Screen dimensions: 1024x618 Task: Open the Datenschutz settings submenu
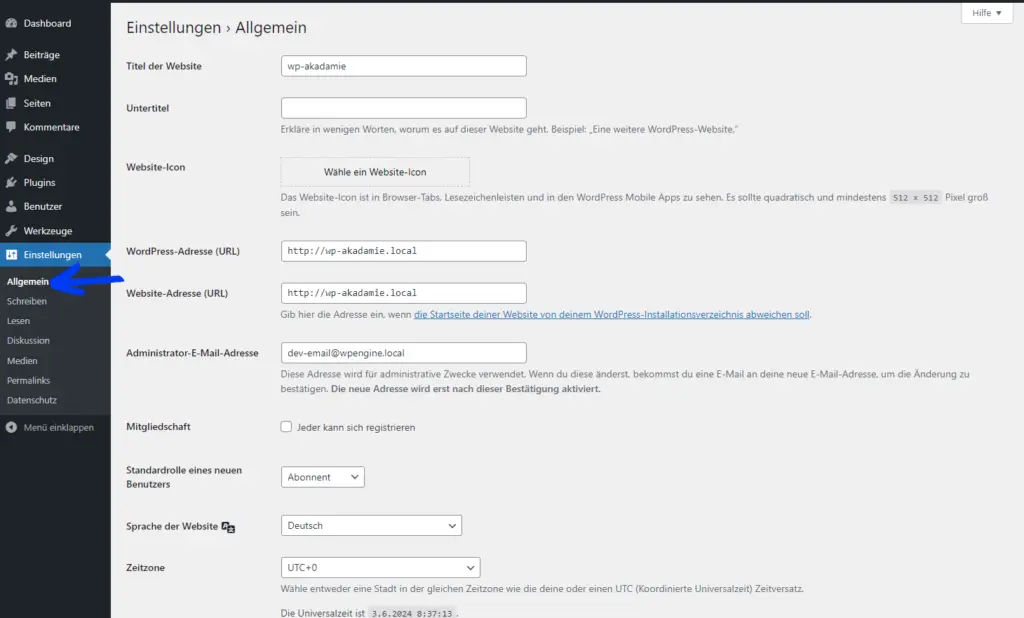click(32, 400)
